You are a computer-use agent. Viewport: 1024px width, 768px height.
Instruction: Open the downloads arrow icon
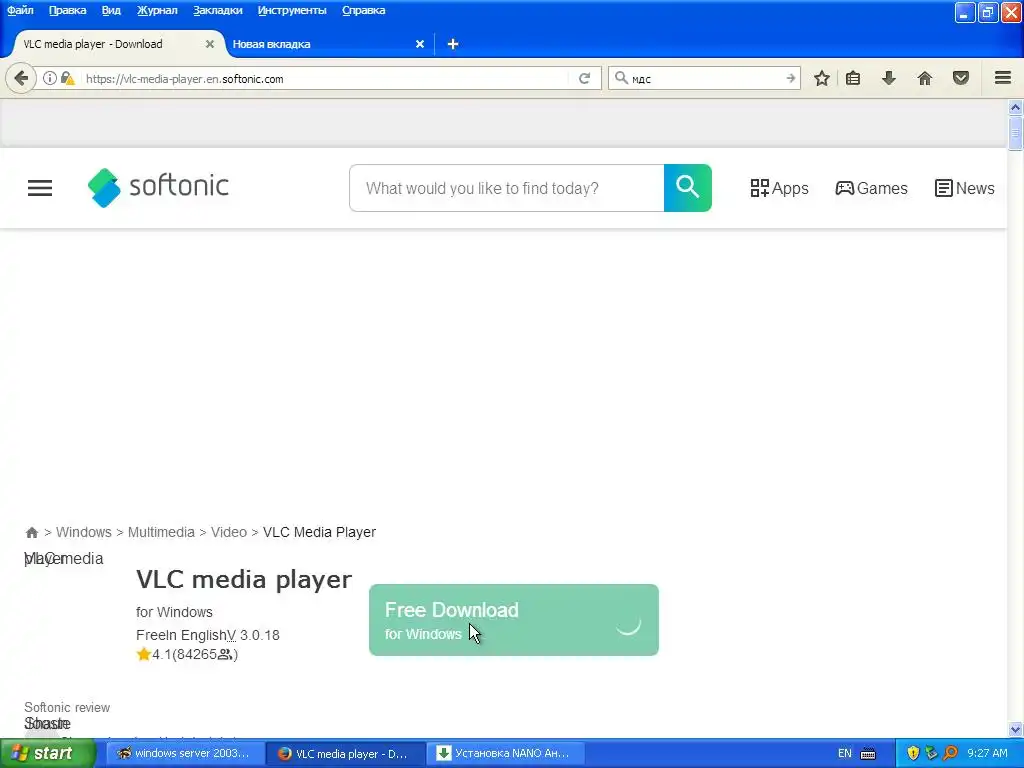tap(889, 78)
